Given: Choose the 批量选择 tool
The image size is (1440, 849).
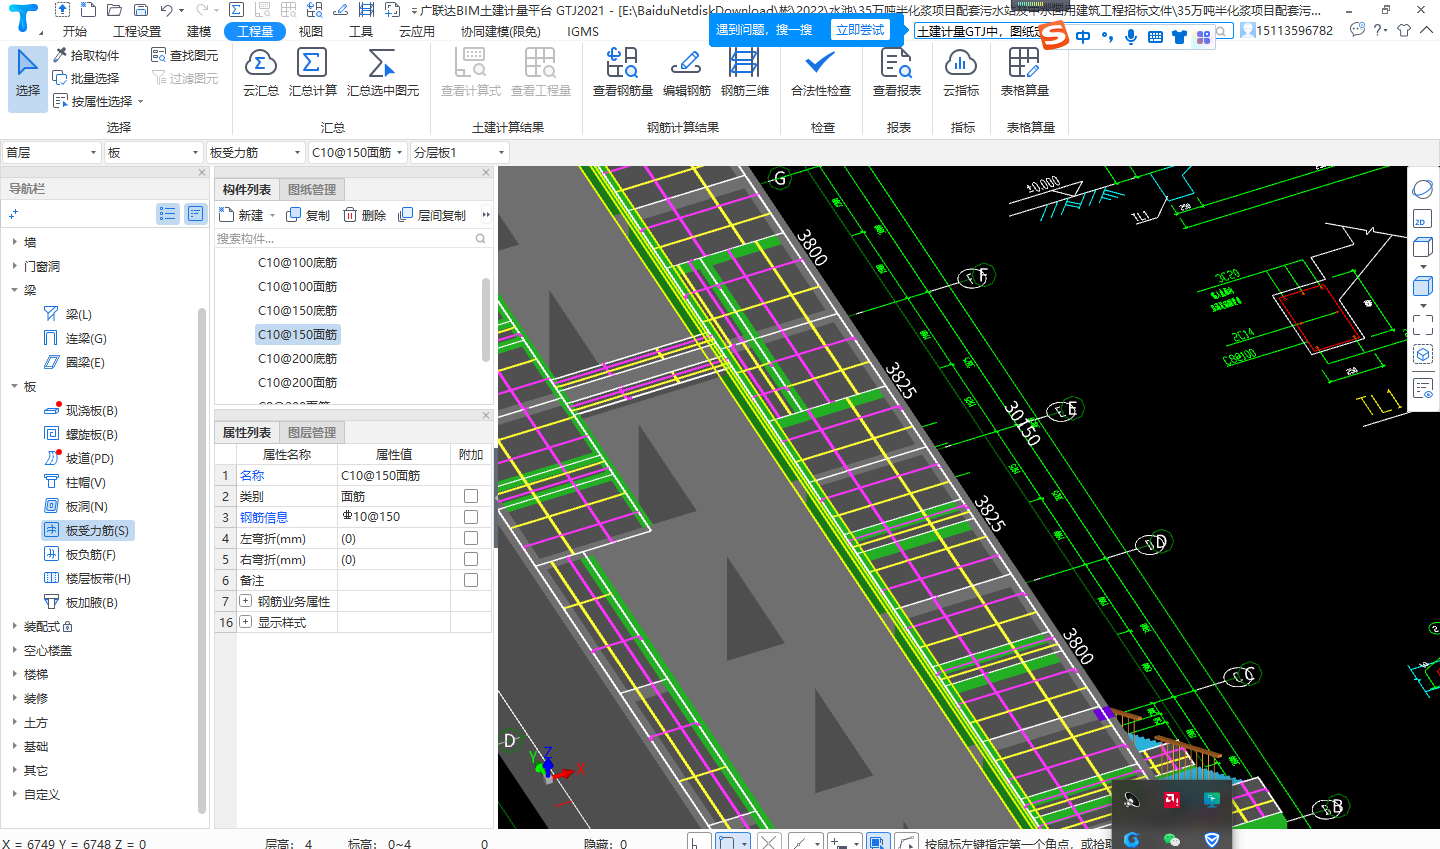Looking at the screenshot, I should pos(86,78).
